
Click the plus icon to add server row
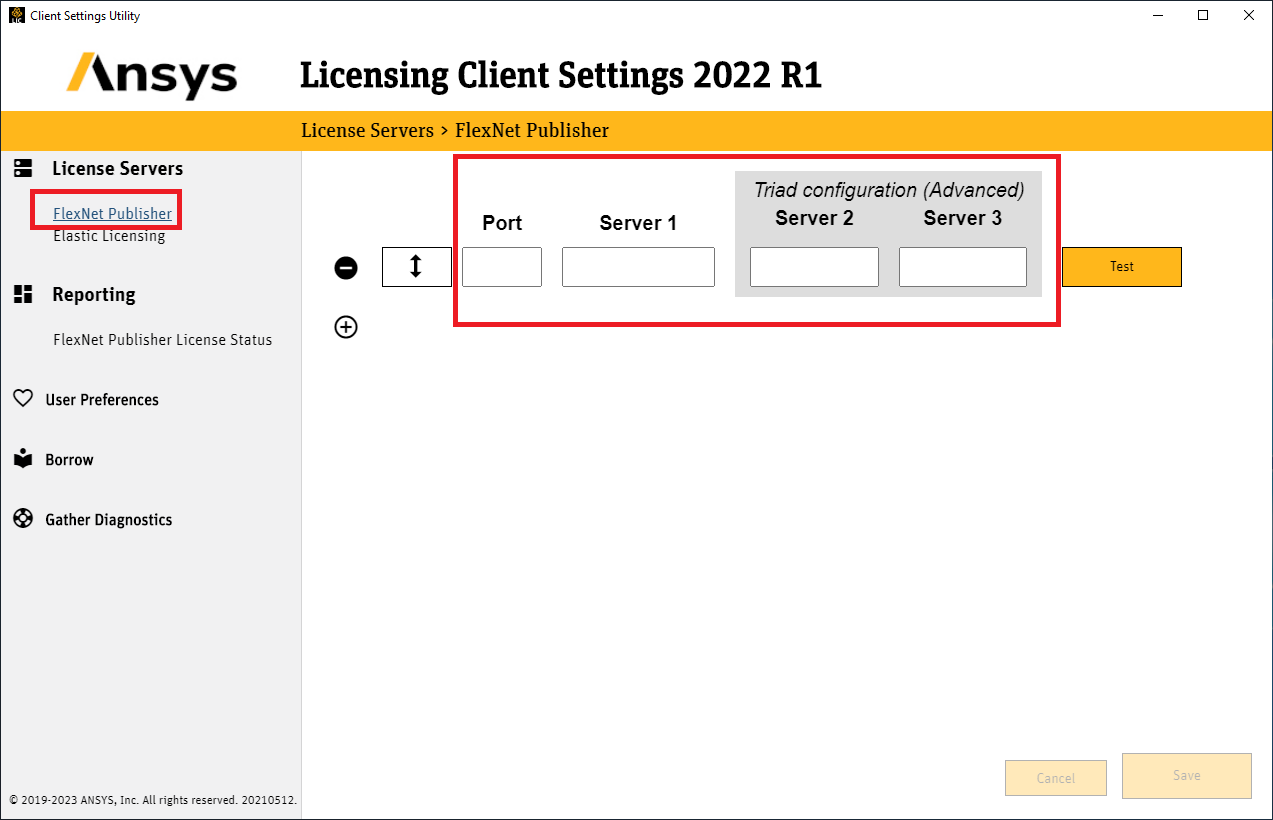346,327
